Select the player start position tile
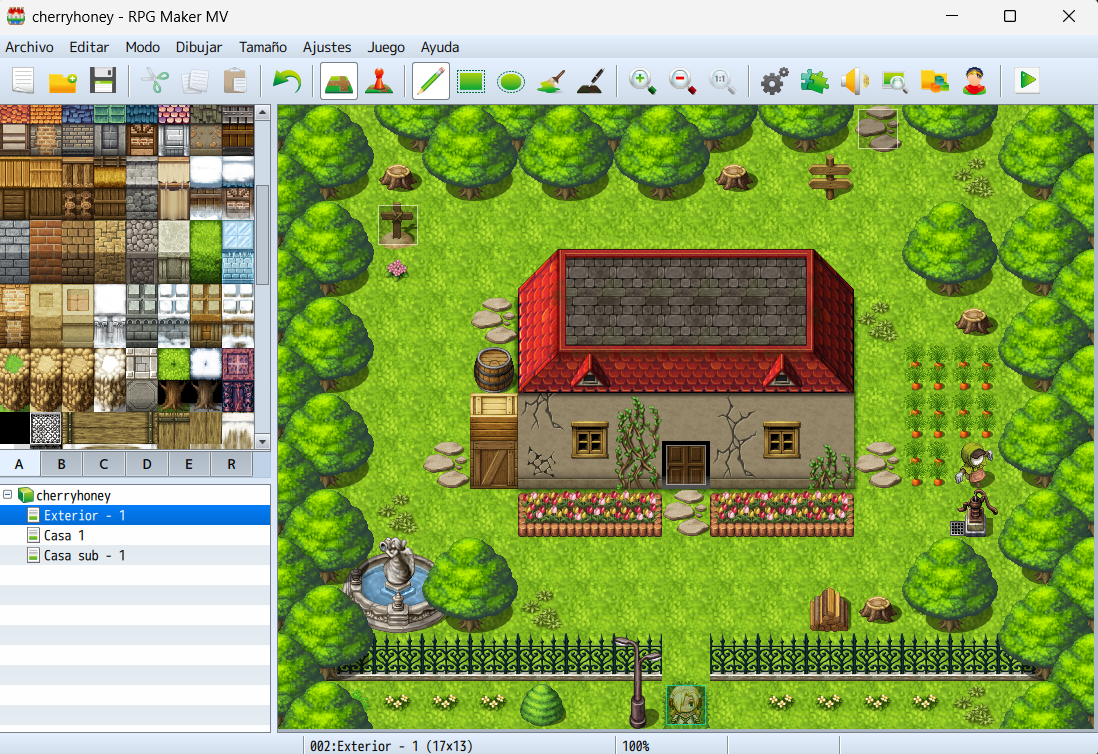Screen dimensions: 1098x754 pos(686,706)
